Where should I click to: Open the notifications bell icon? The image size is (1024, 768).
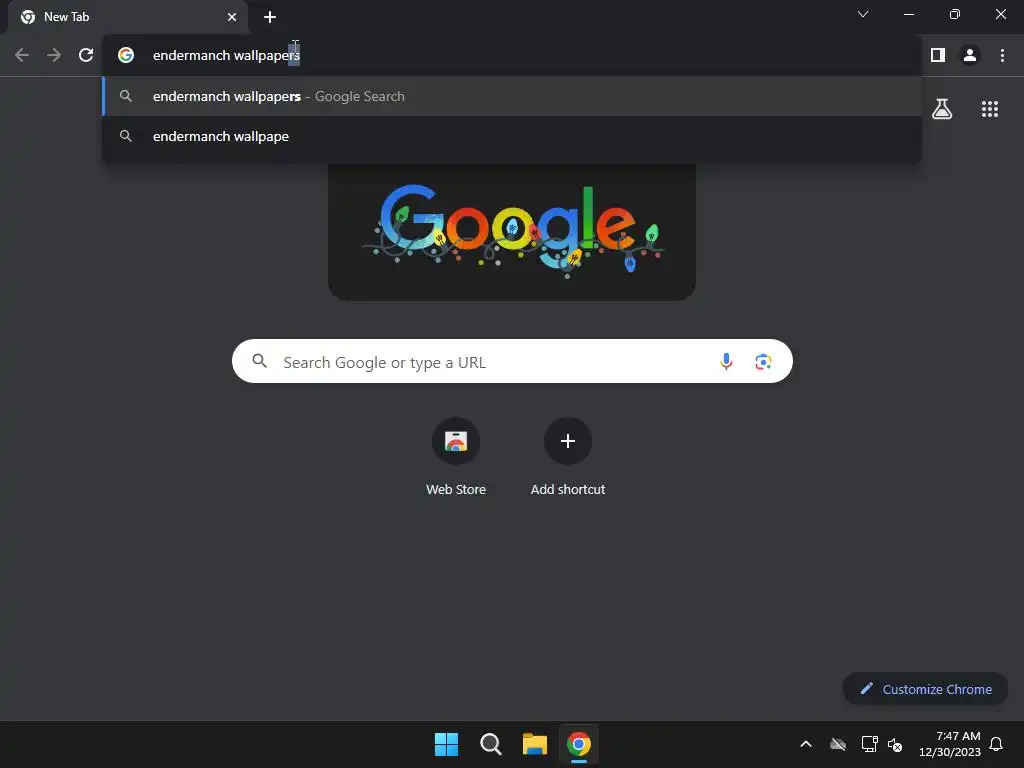[x=996, y=744]
